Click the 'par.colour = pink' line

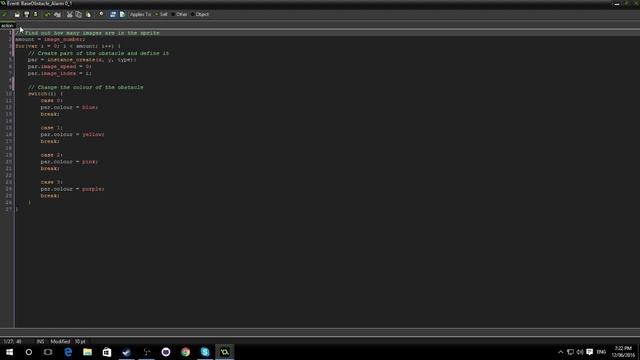pos(69,162)
